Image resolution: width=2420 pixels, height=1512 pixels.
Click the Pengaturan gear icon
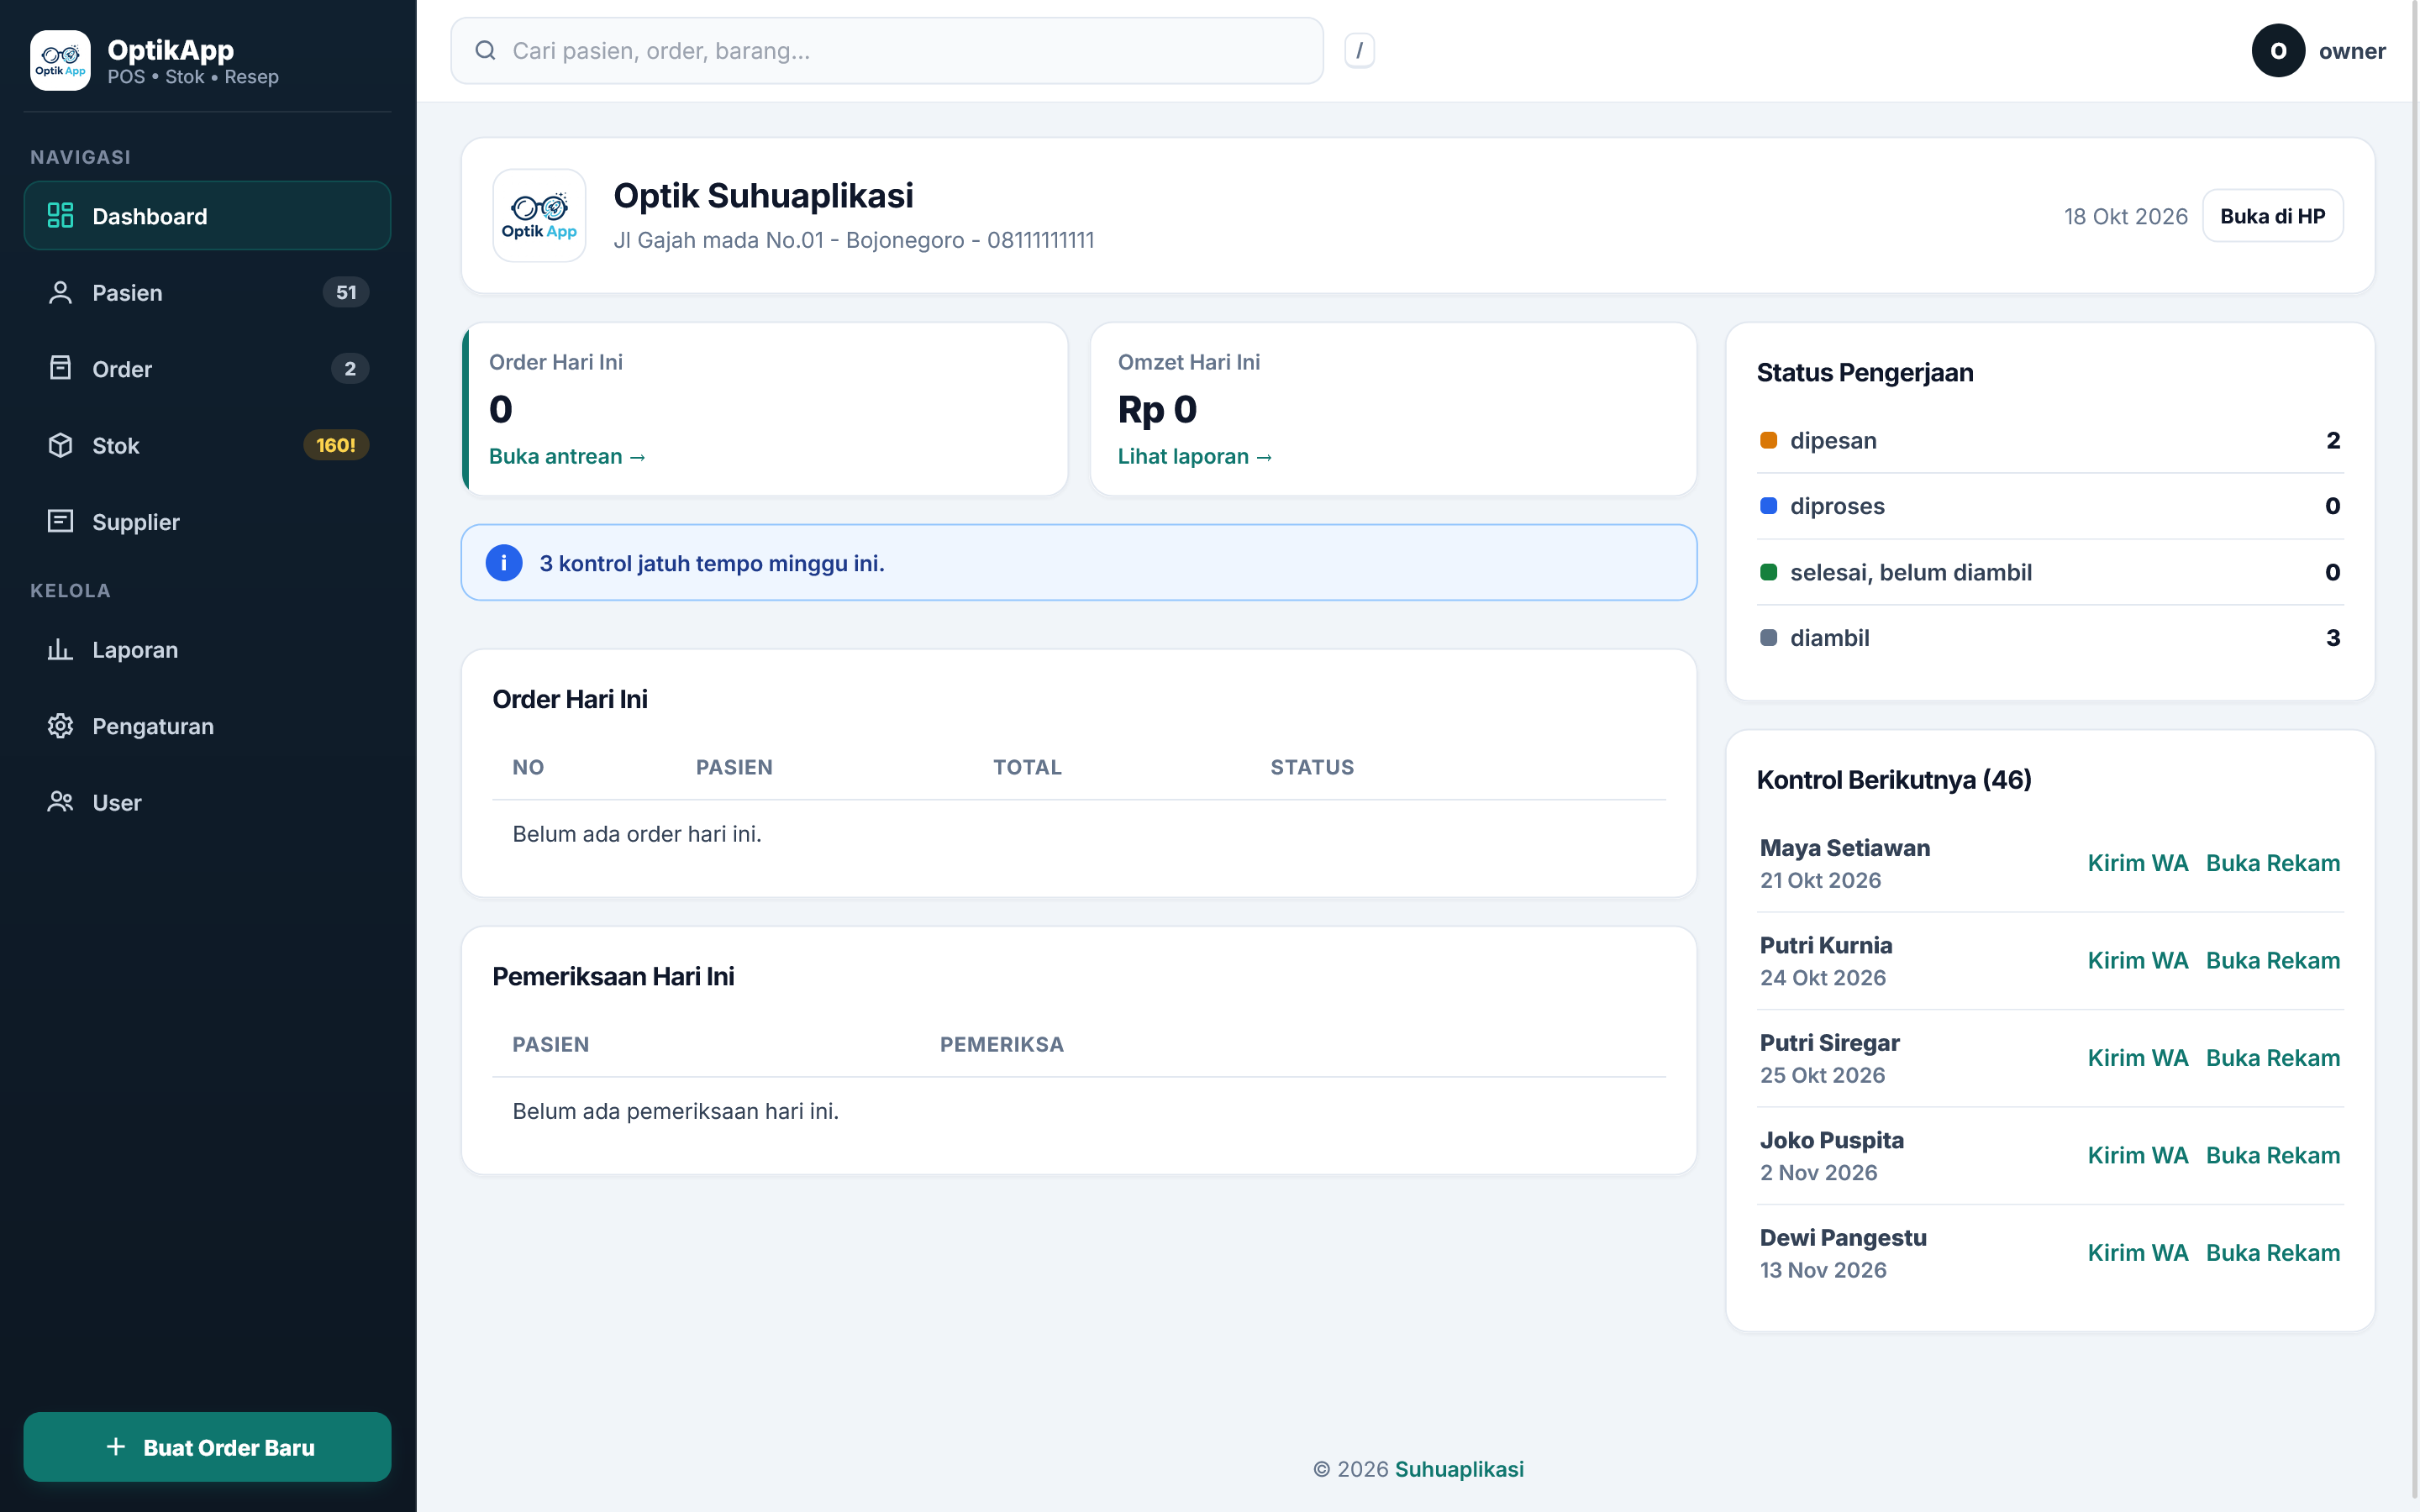pos(60,725)
